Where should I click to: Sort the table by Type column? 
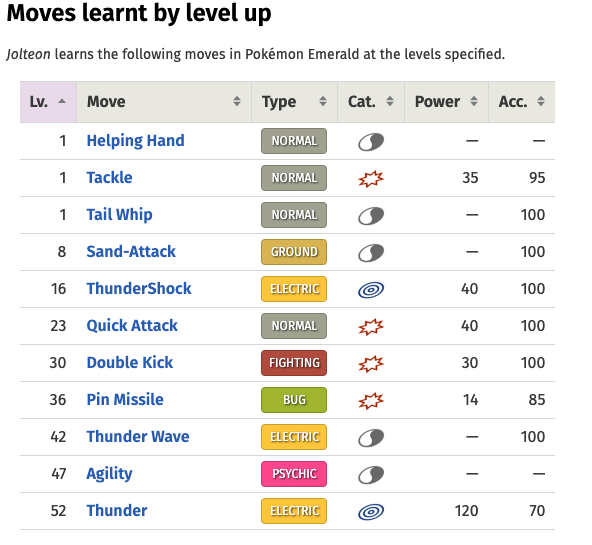[294, 102]
